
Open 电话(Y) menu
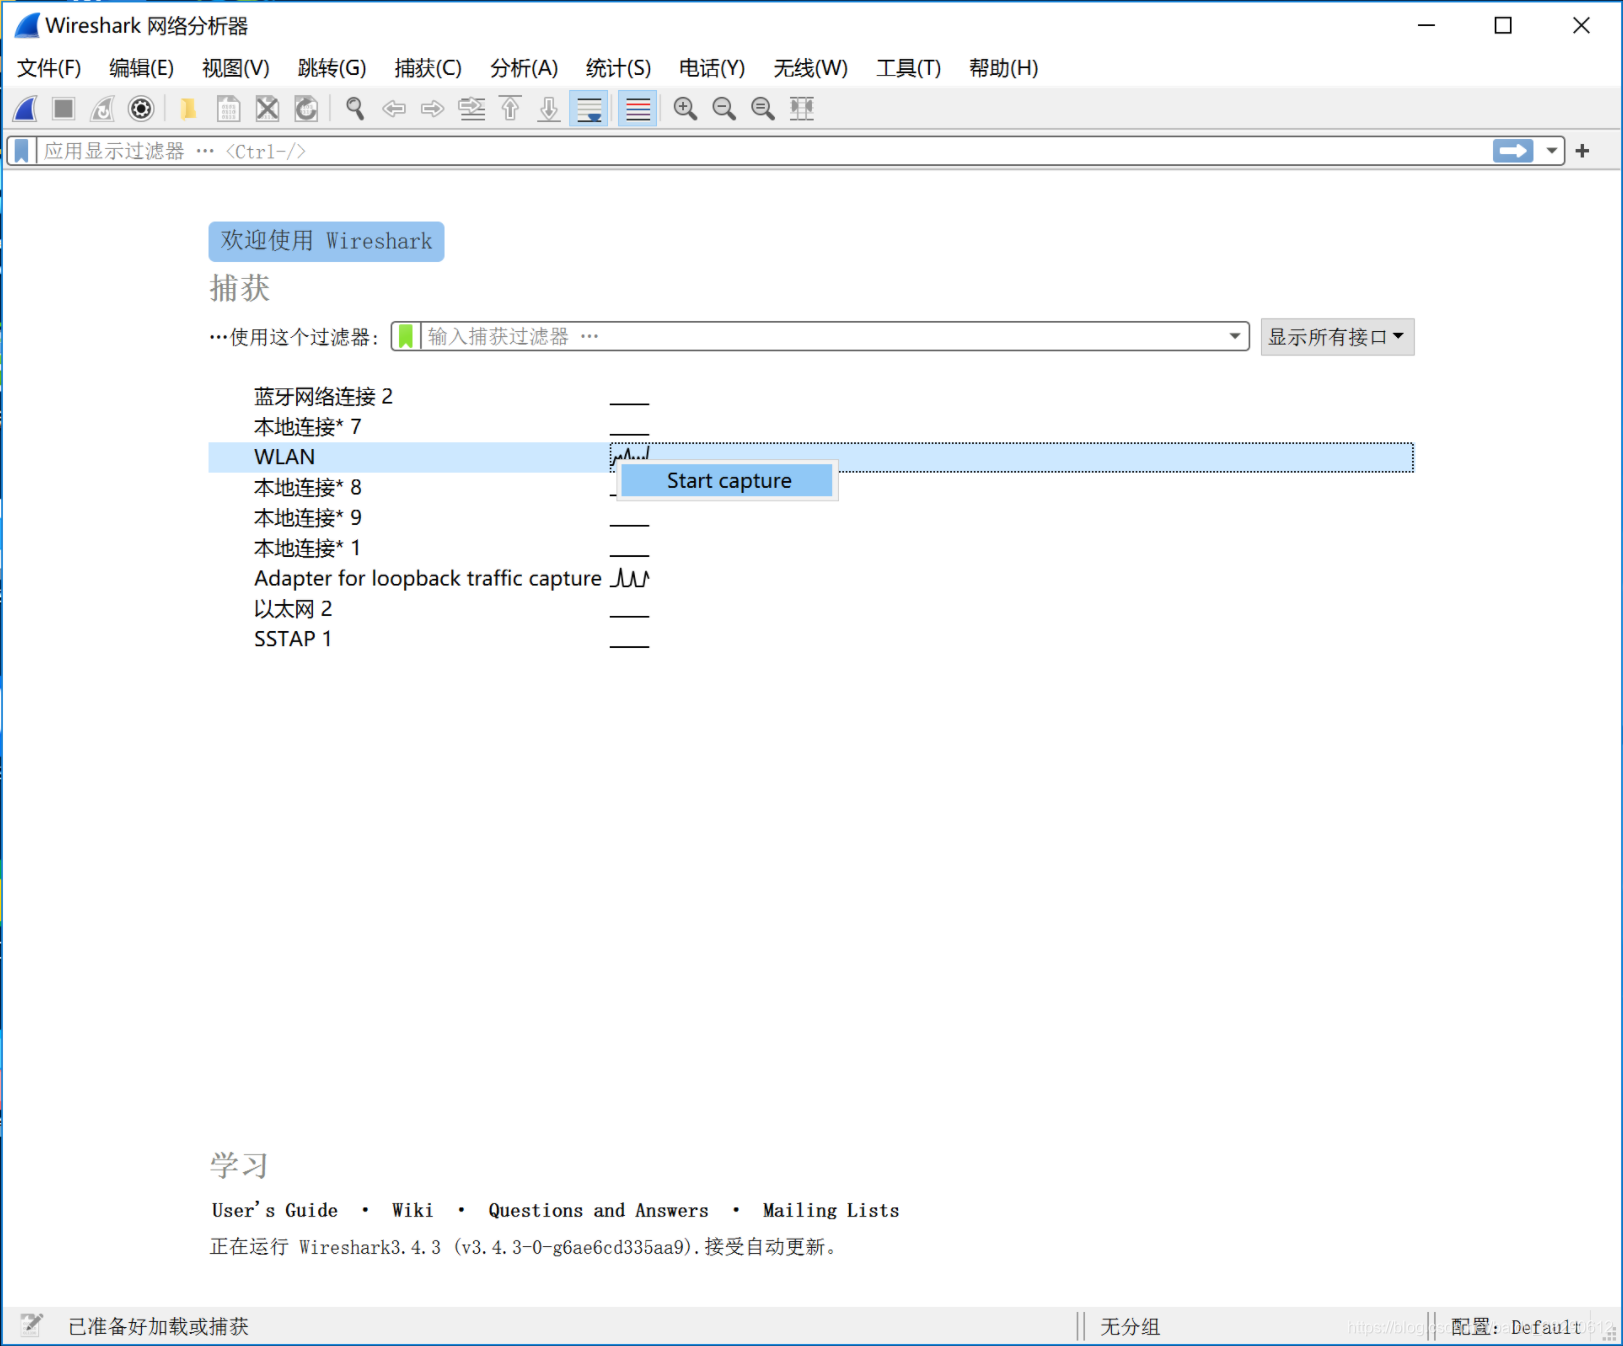point(712,68)
